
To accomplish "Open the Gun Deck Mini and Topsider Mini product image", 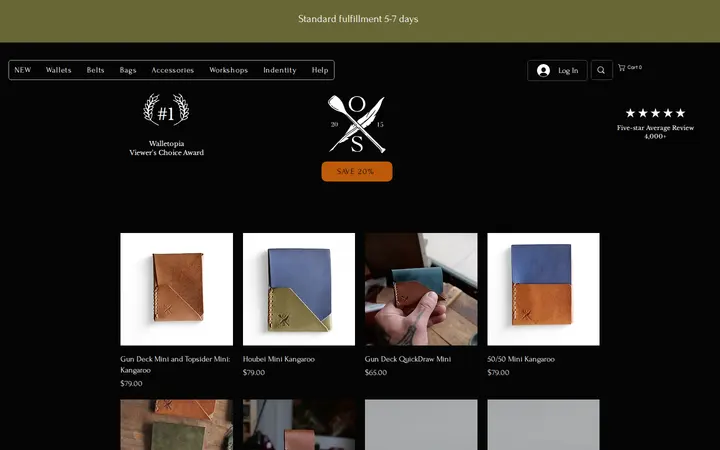I will coord(176,289).
